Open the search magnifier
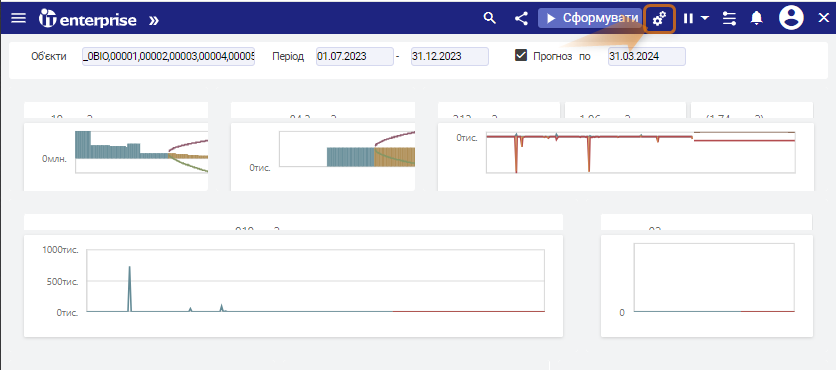 click(489, 18)
